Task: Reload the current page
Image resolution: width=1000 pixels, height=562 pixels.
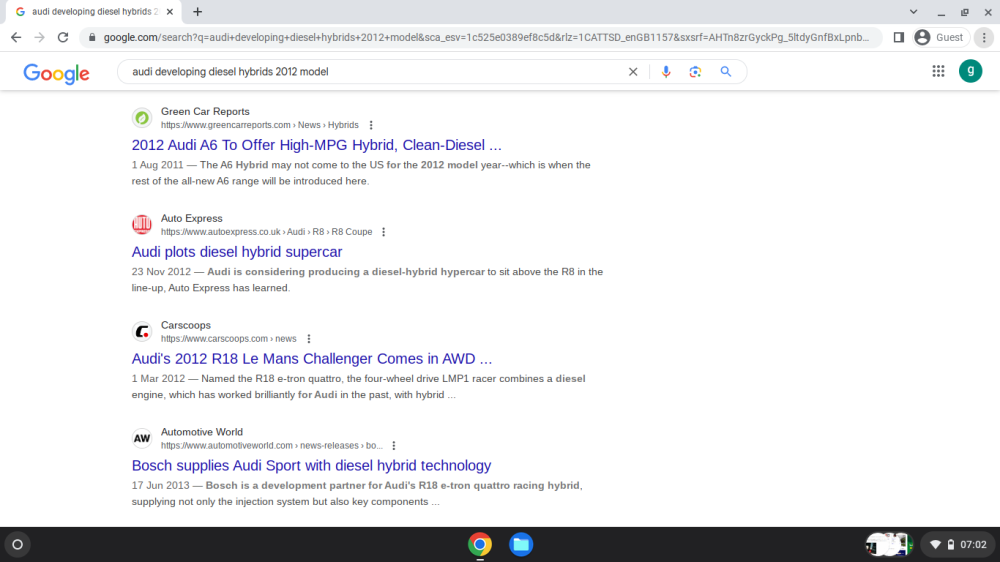Action: pyautogui.click(x=63, y=38)
